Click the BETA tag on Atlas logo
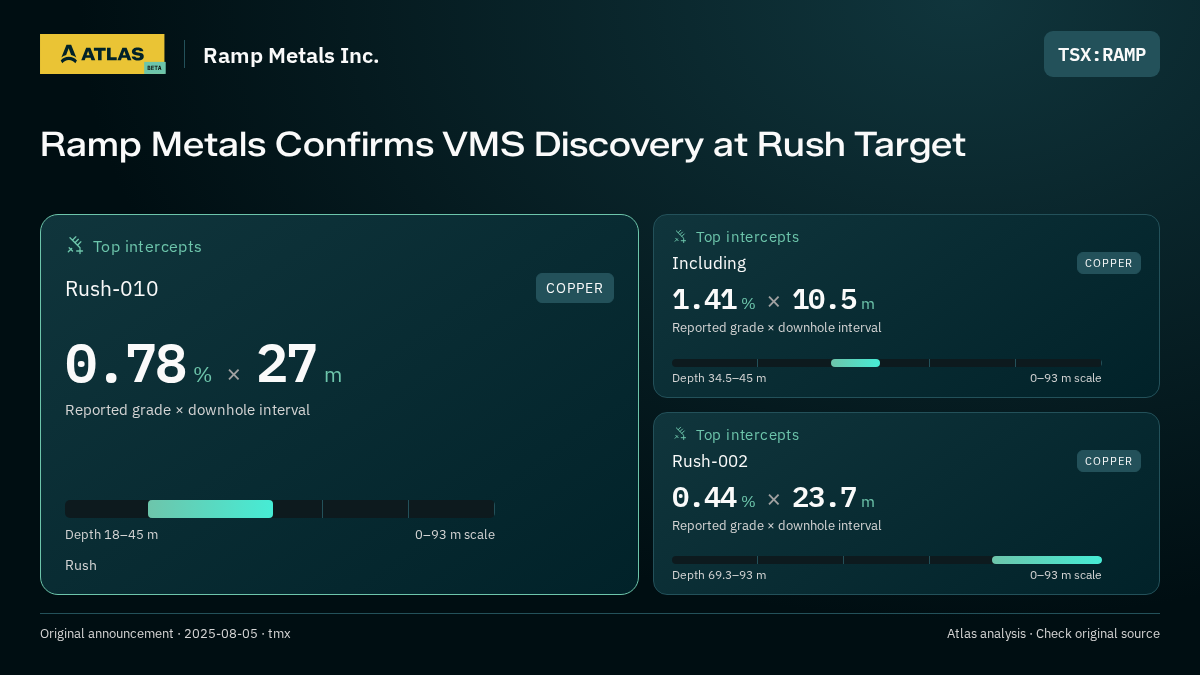Viewport: 1200px width, 675px height. point(154,68)
